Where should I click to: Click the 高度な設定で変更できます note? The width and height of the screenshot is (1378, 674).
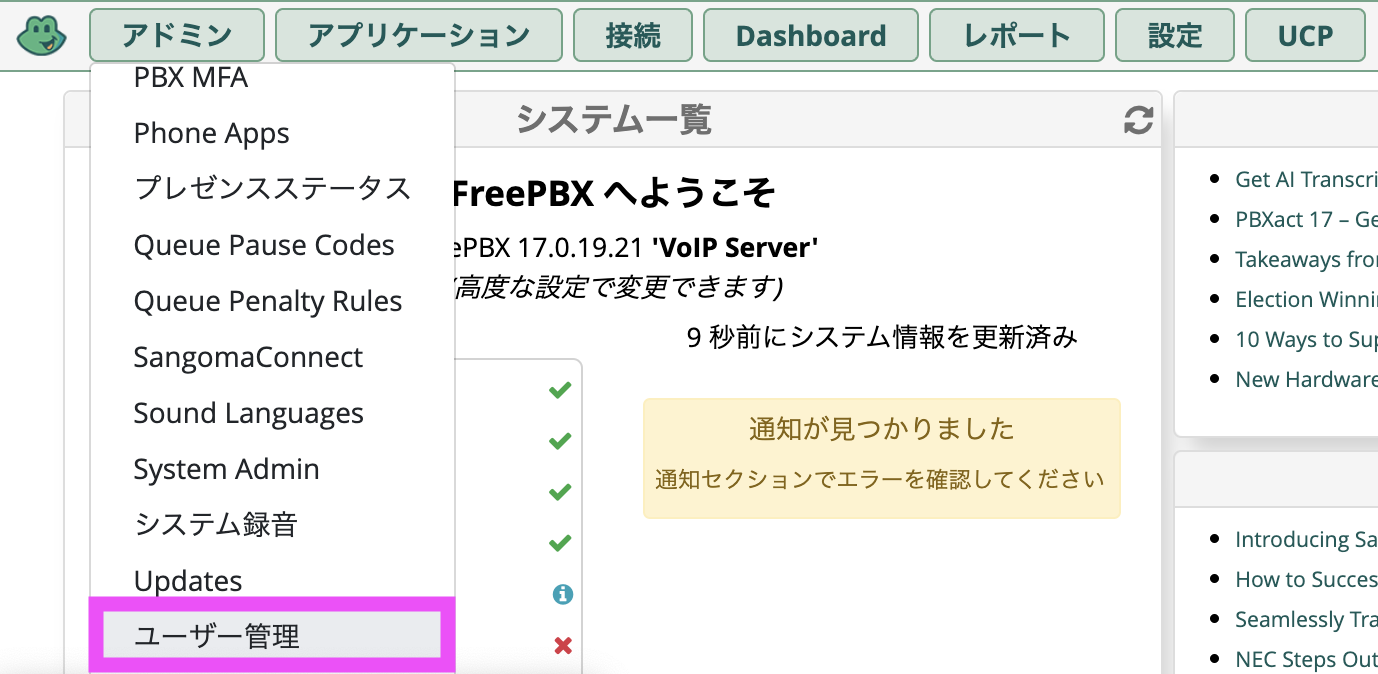click(620, 288)
